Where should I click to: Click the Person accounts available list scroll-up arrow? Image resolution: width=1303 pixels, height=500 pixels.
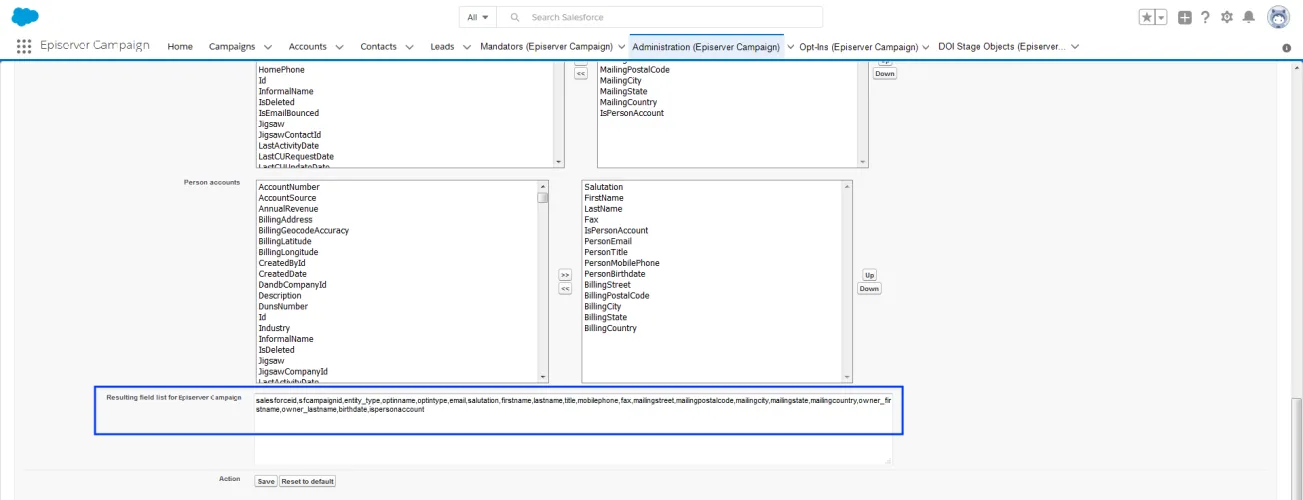click(543, 186)
